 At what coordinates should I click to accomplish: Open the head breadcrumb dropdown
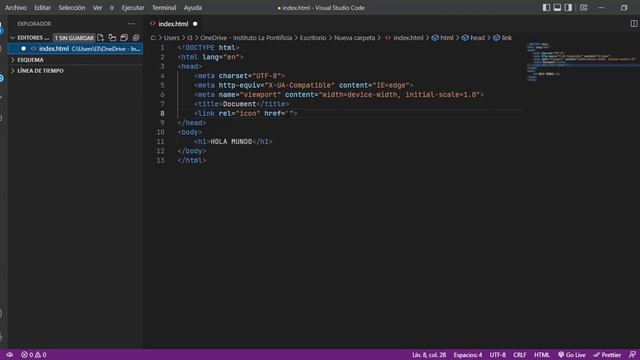[x=473, y=38]
